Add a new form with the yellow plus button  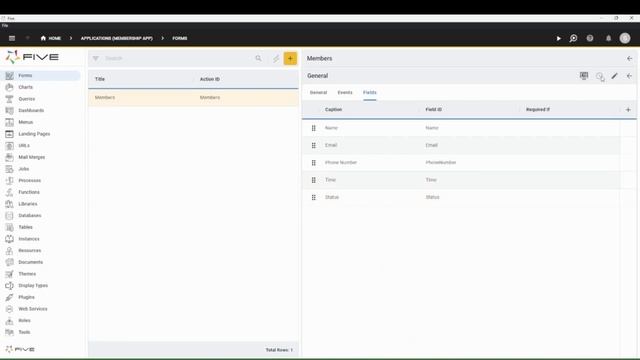pyautogui.click(x=290, y=58)
